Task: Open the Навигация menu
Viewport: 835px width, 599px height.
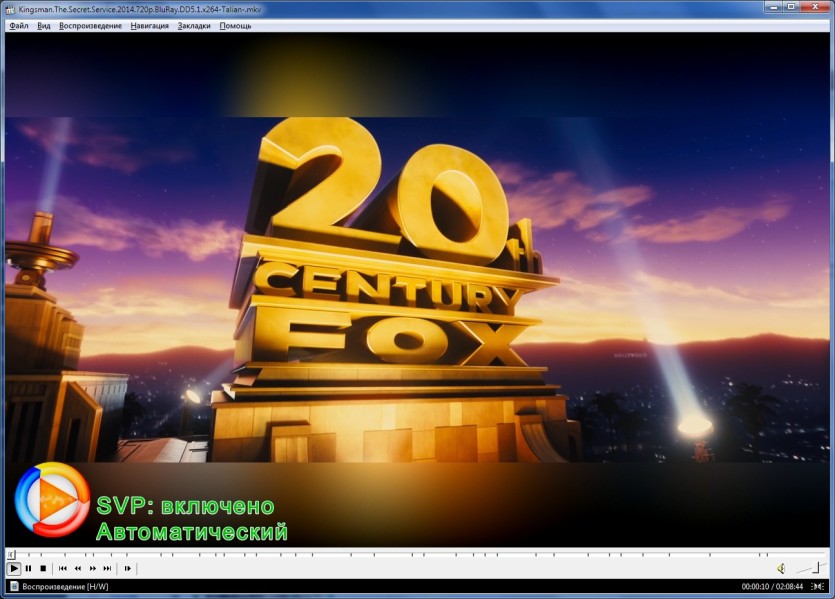Action: [x=150, y=26]
